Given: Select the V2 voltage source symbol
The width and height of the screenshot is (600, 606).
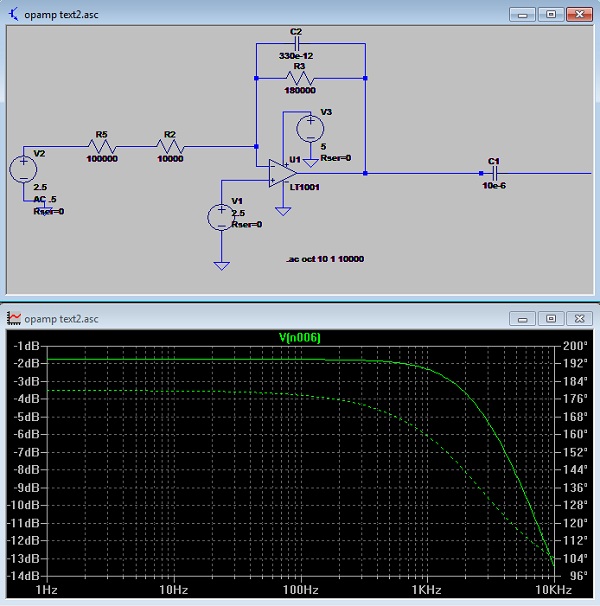Looking at the screenshot, I should pyautogui.click(x=24, y=168).
